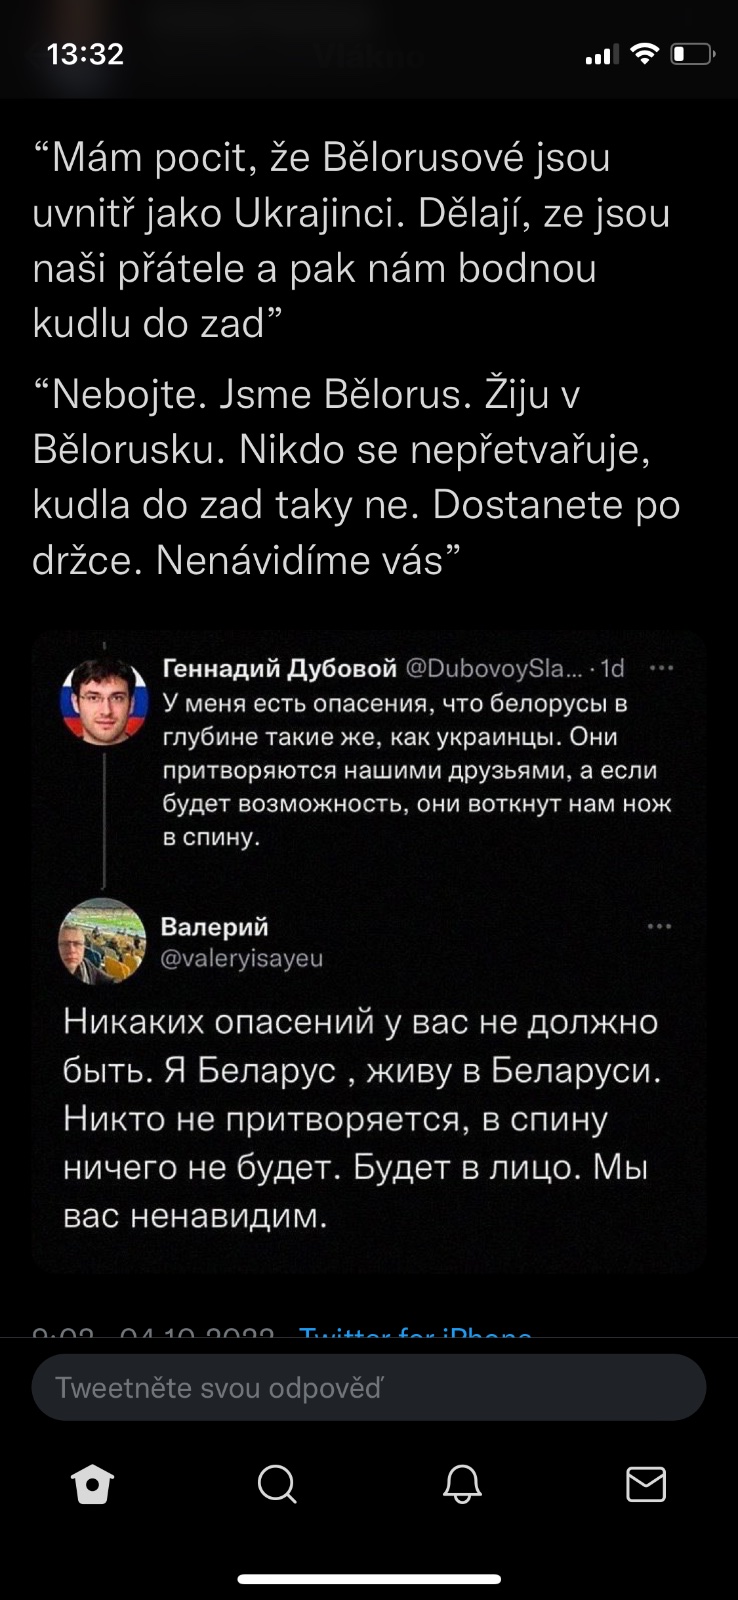Tap the @DubovoySla... username
The image size is (738, 1600).
493,668
